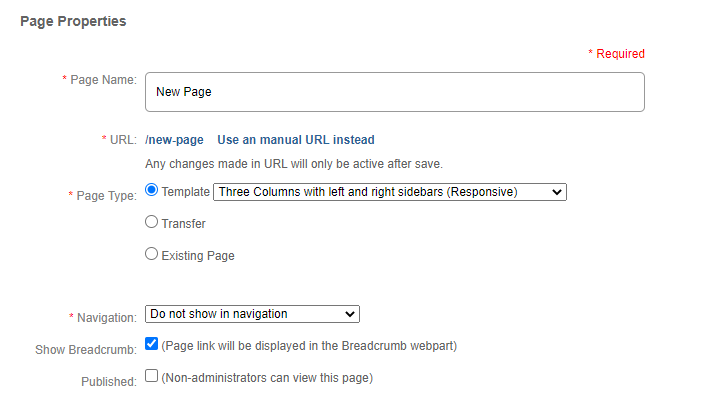Select the Existing Page radio button
The width and height of the screenshot is (723, 418).
[x=151, y=254]
